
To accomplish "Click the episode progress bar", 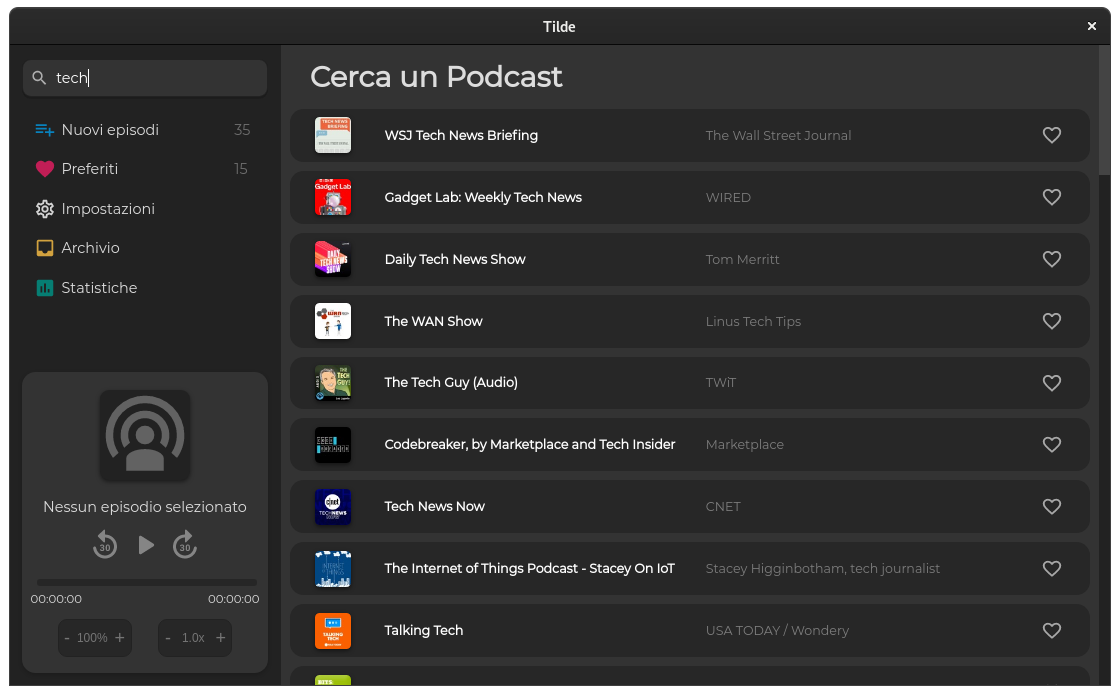I will [146, 582].
